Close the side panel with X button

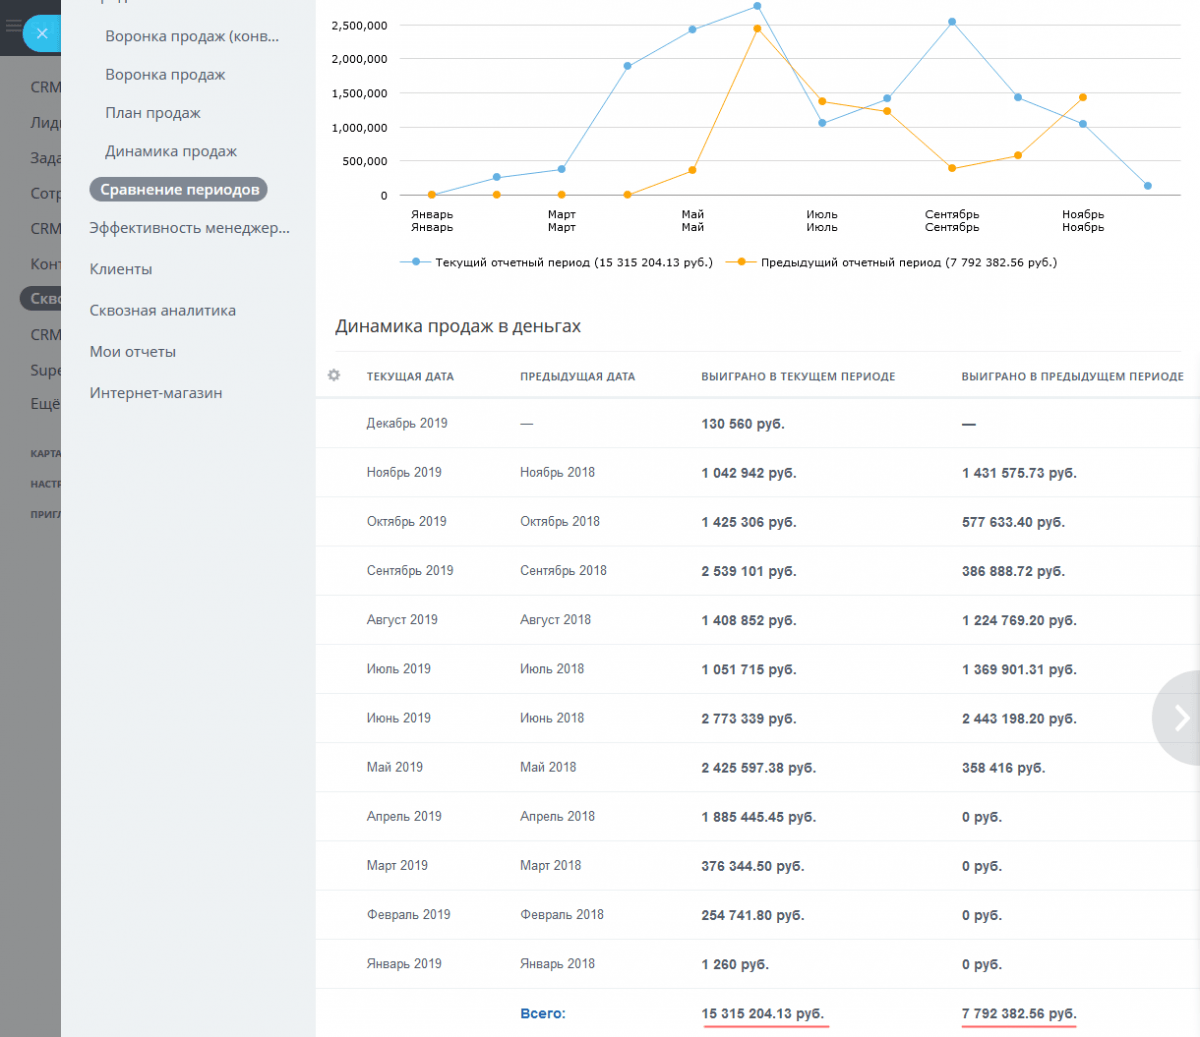pos(41,33)
